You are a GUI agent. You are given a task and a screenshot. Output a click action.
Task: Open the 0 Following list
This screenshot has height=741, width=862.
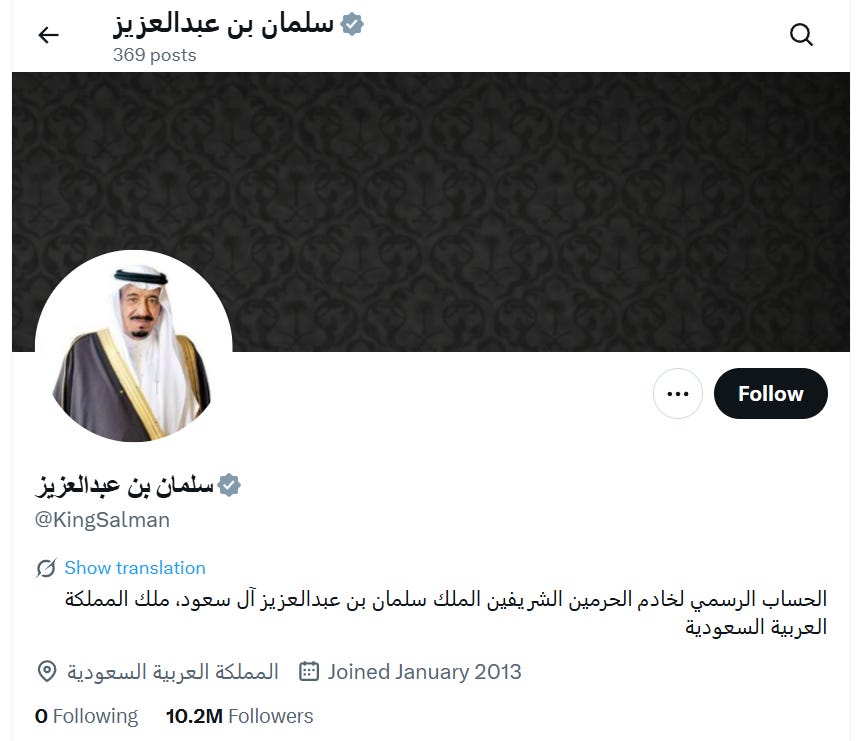point(86,716)
